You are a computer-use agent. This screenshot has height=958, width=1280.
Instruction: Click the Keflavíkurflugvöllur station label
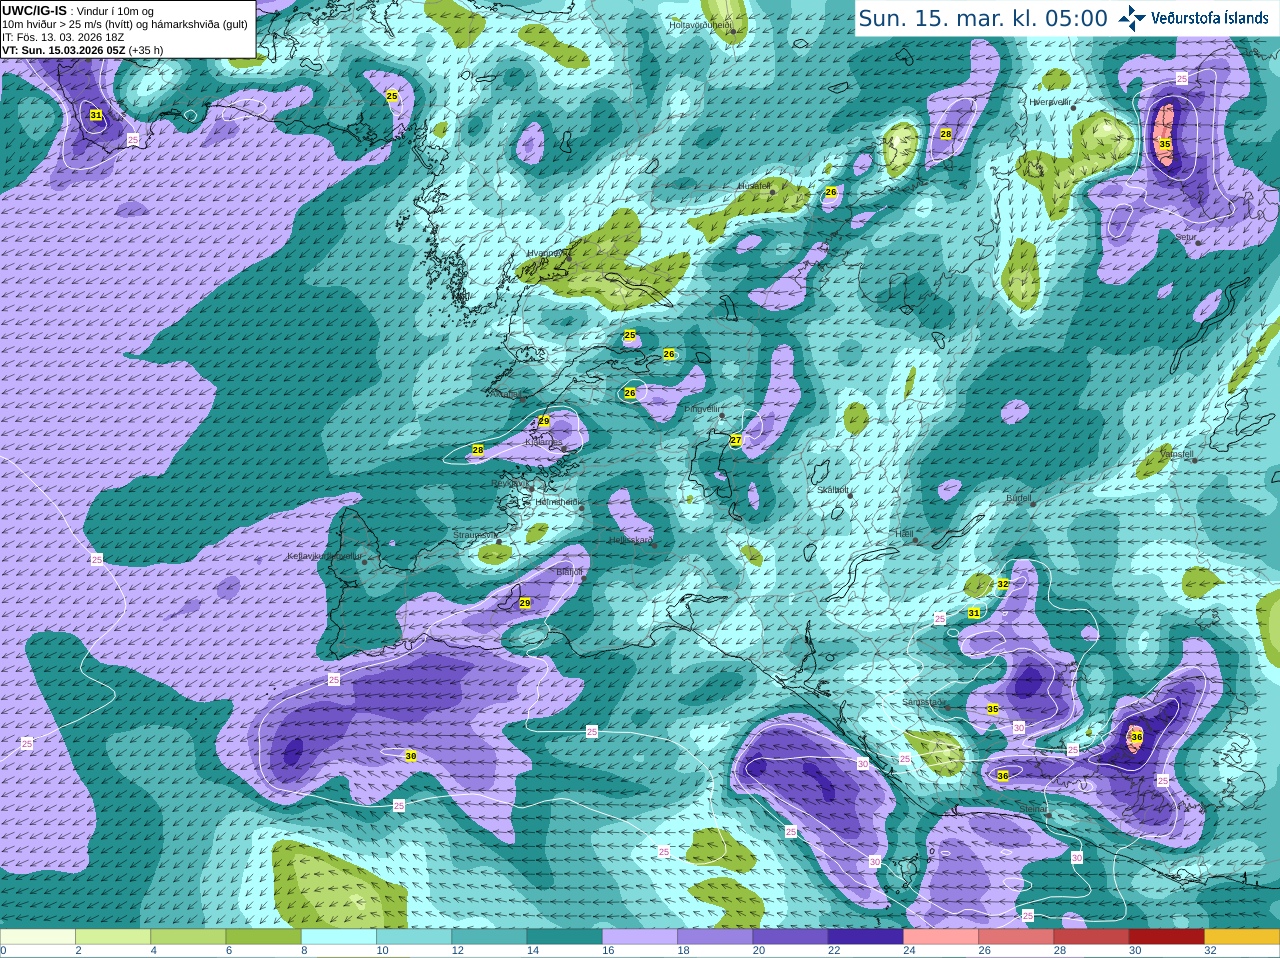click(x=324, y=556)
